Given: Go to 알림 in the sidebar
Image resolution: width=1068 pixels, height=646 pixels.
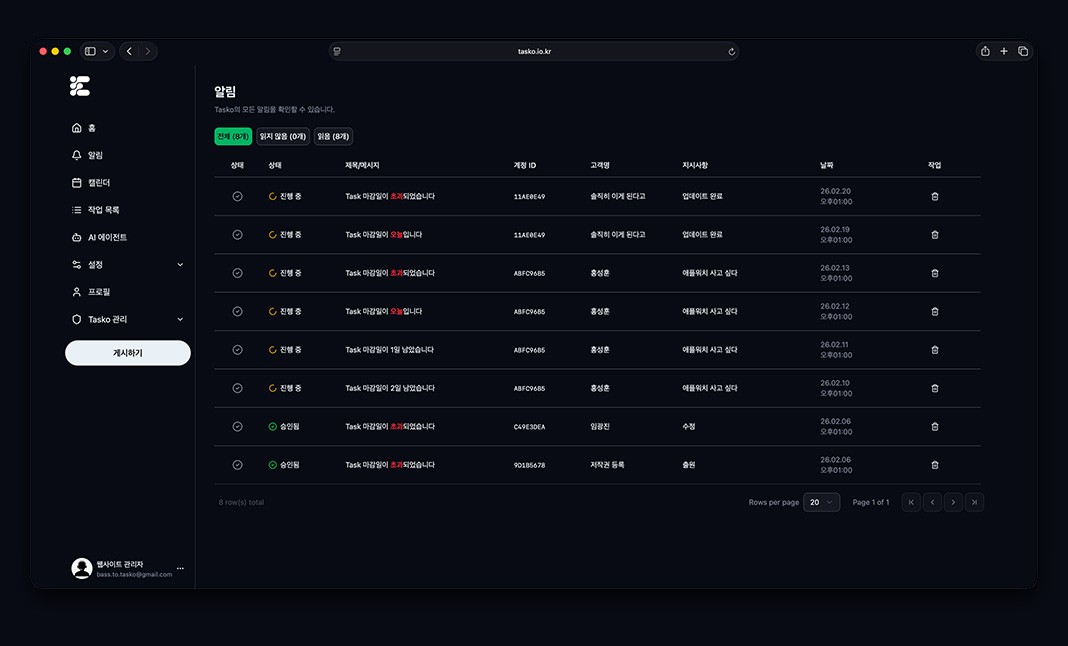Looking at the screenshot, I should point(87,155).
